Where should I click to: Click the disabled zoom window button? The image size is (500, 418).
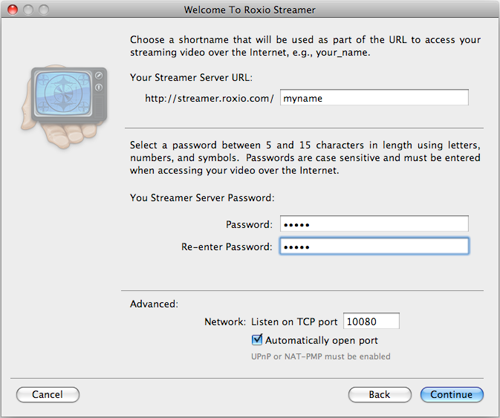tap(44, 10)
